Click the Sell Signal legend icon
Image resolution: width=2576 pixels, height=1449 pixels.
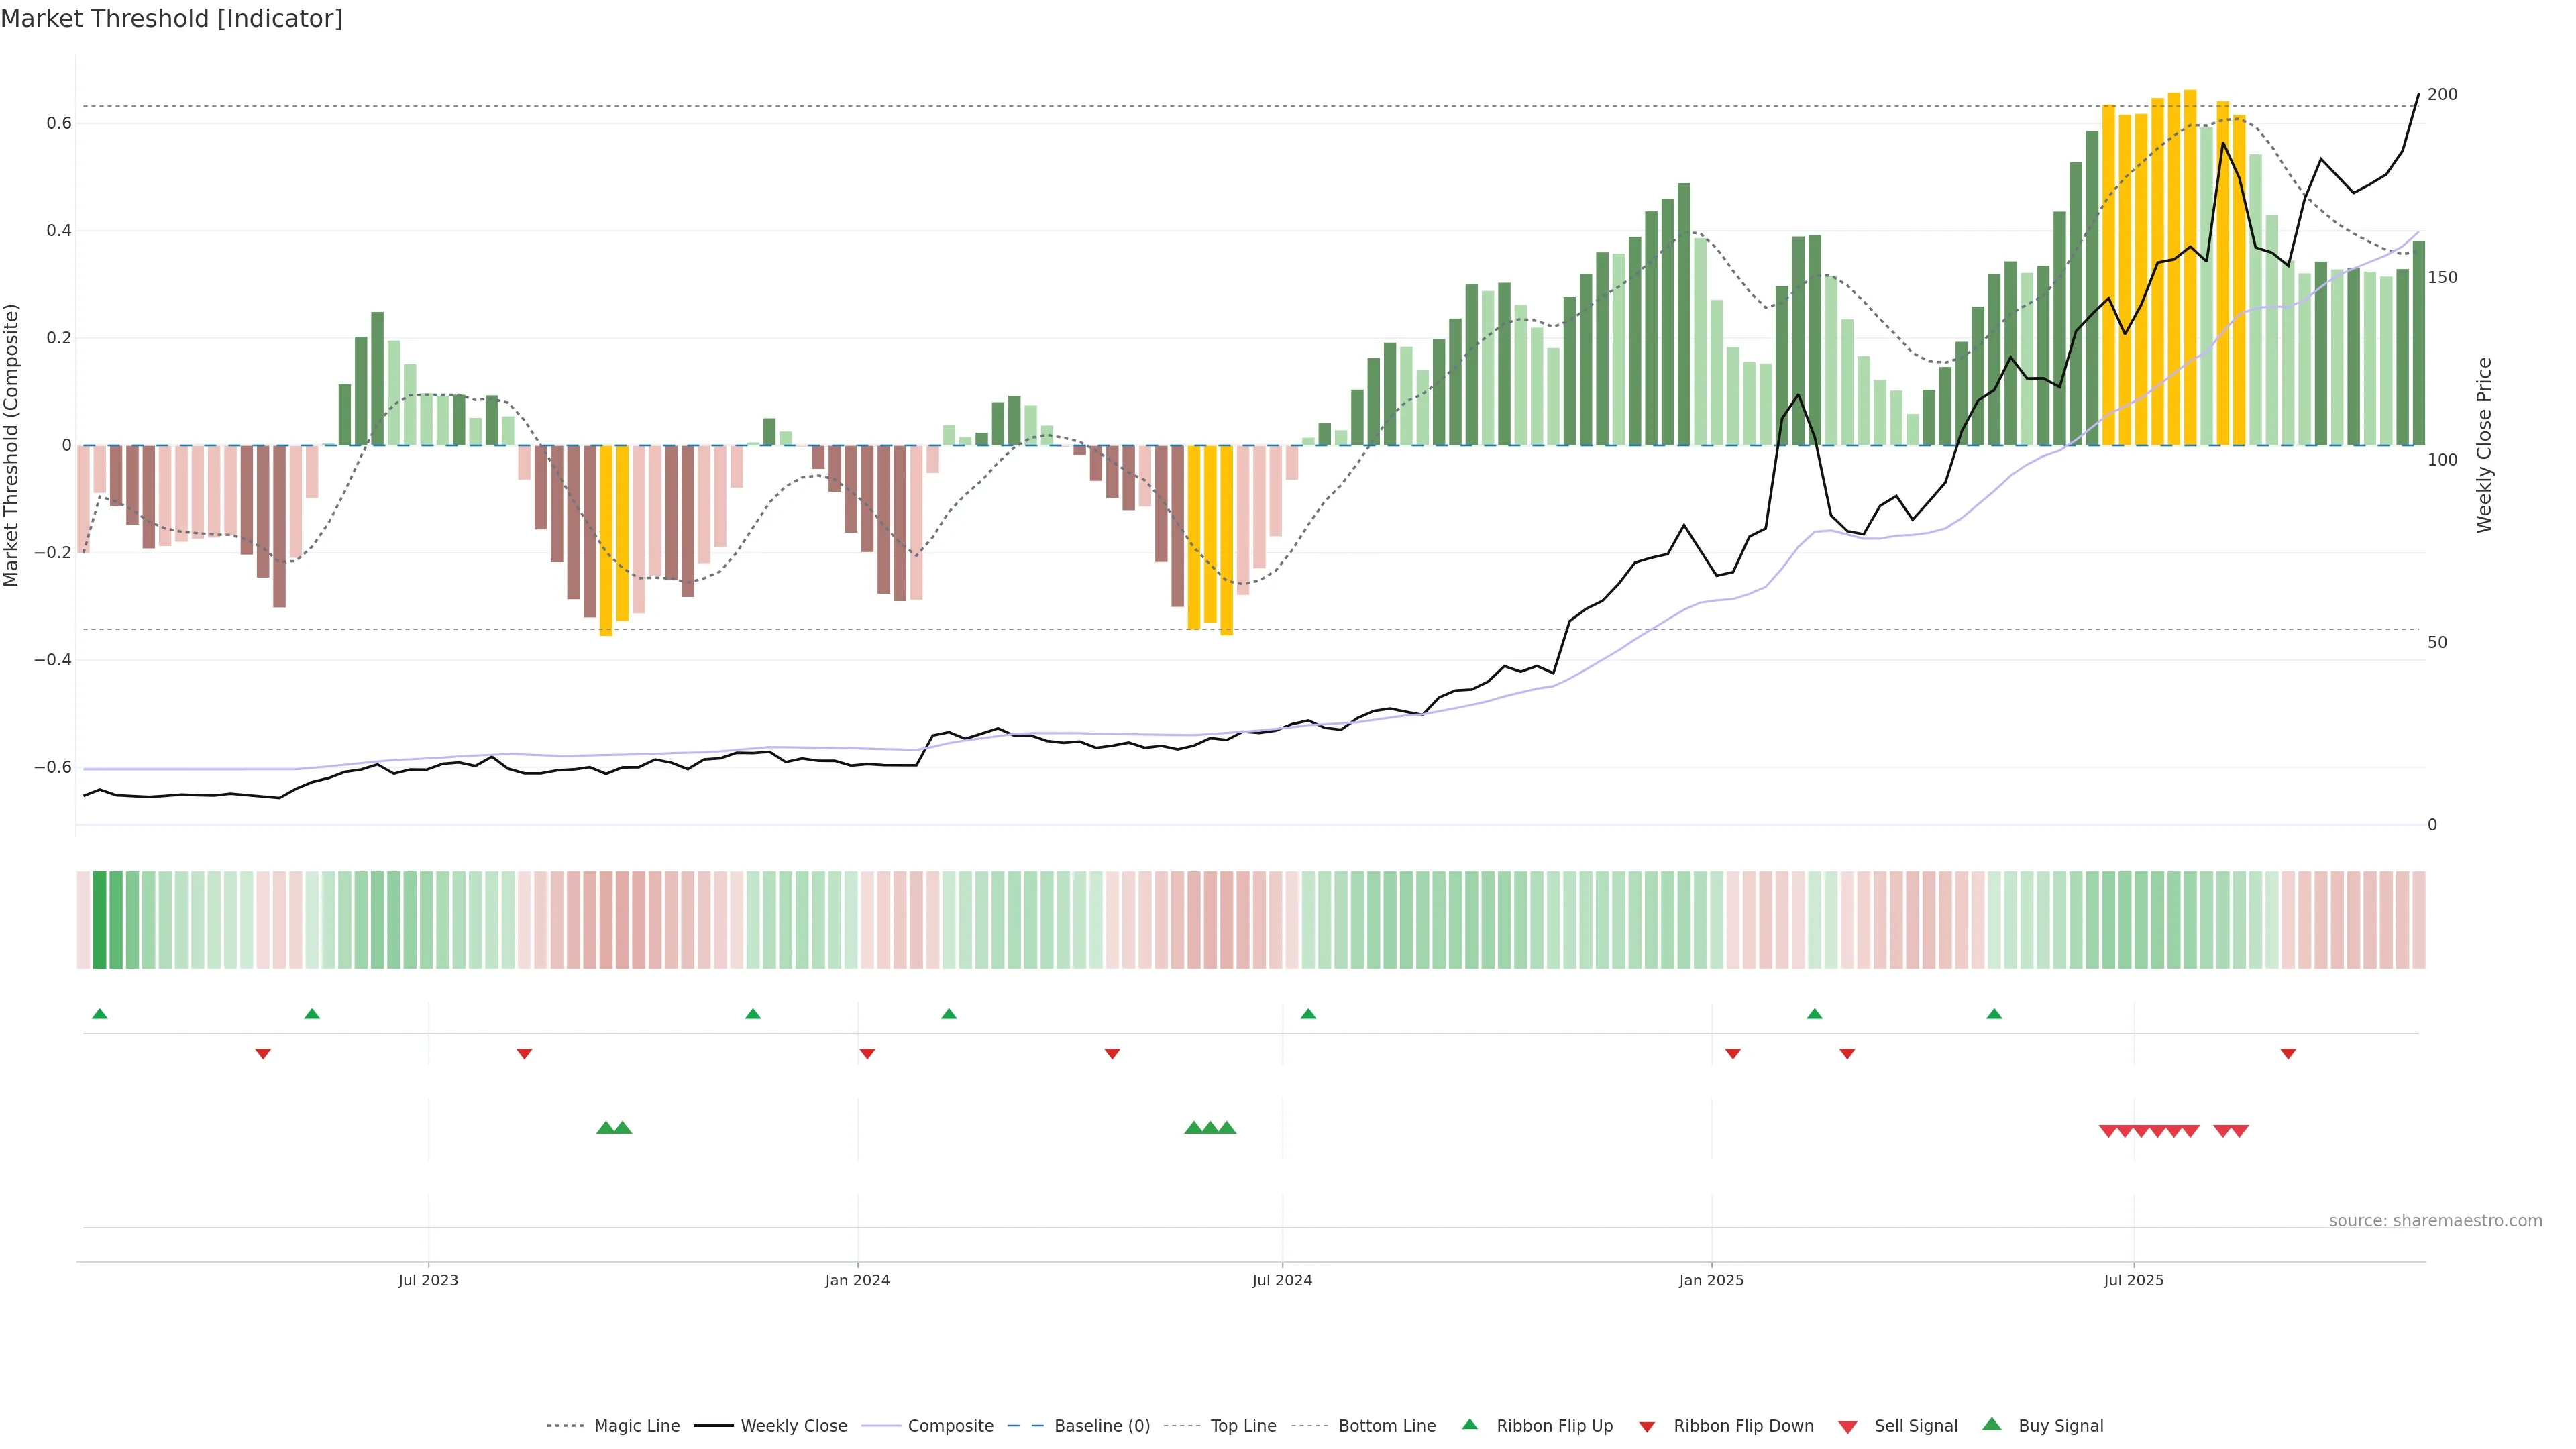[1848, 1427]
